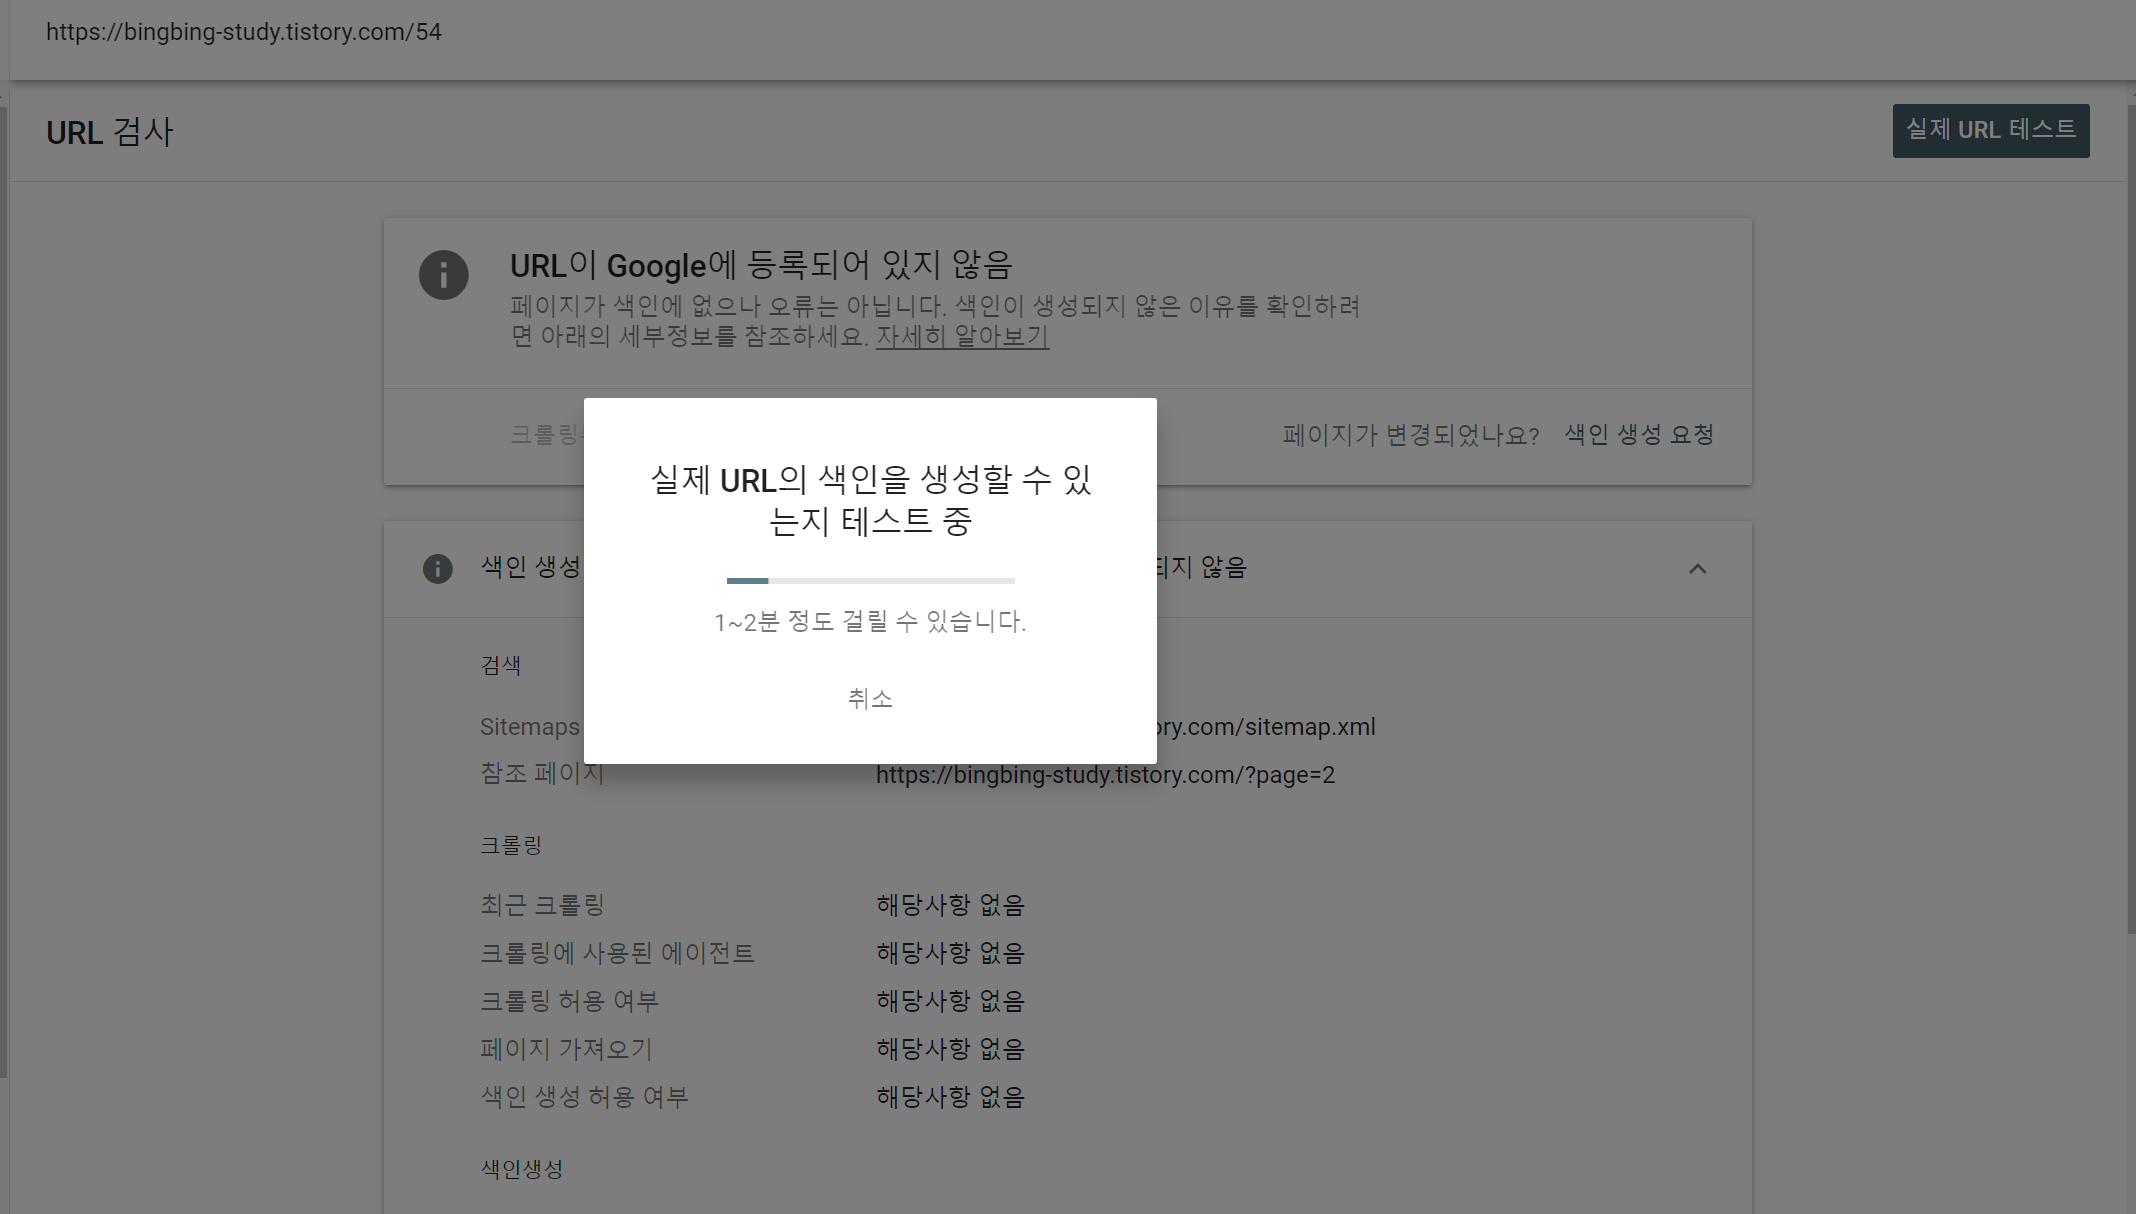Click the referring page URL with ?page=2
This screenshot has width=2136, height=1214.
pos(1105,775)
